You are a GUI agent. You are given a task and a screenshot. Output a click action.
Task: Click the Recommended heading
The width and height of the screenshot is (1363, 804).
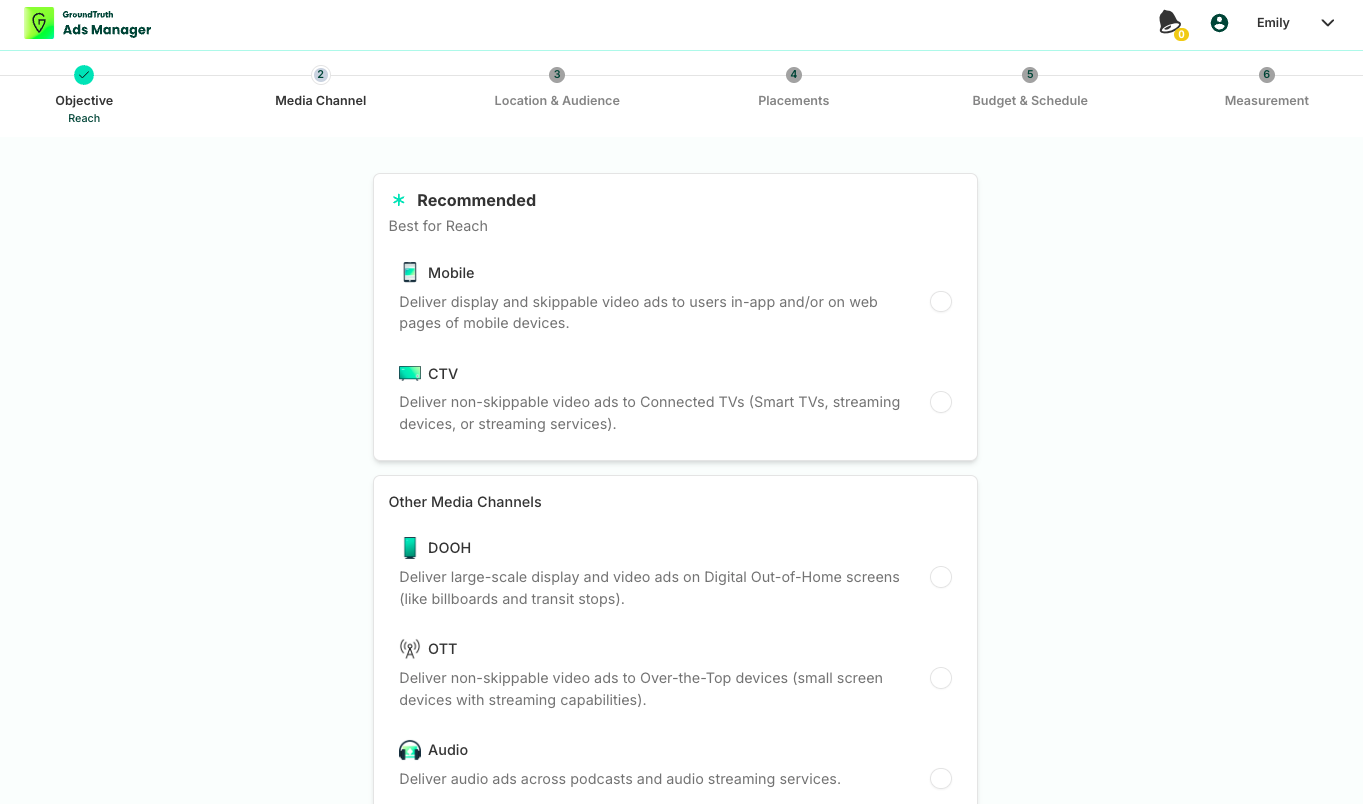point(476,200)
